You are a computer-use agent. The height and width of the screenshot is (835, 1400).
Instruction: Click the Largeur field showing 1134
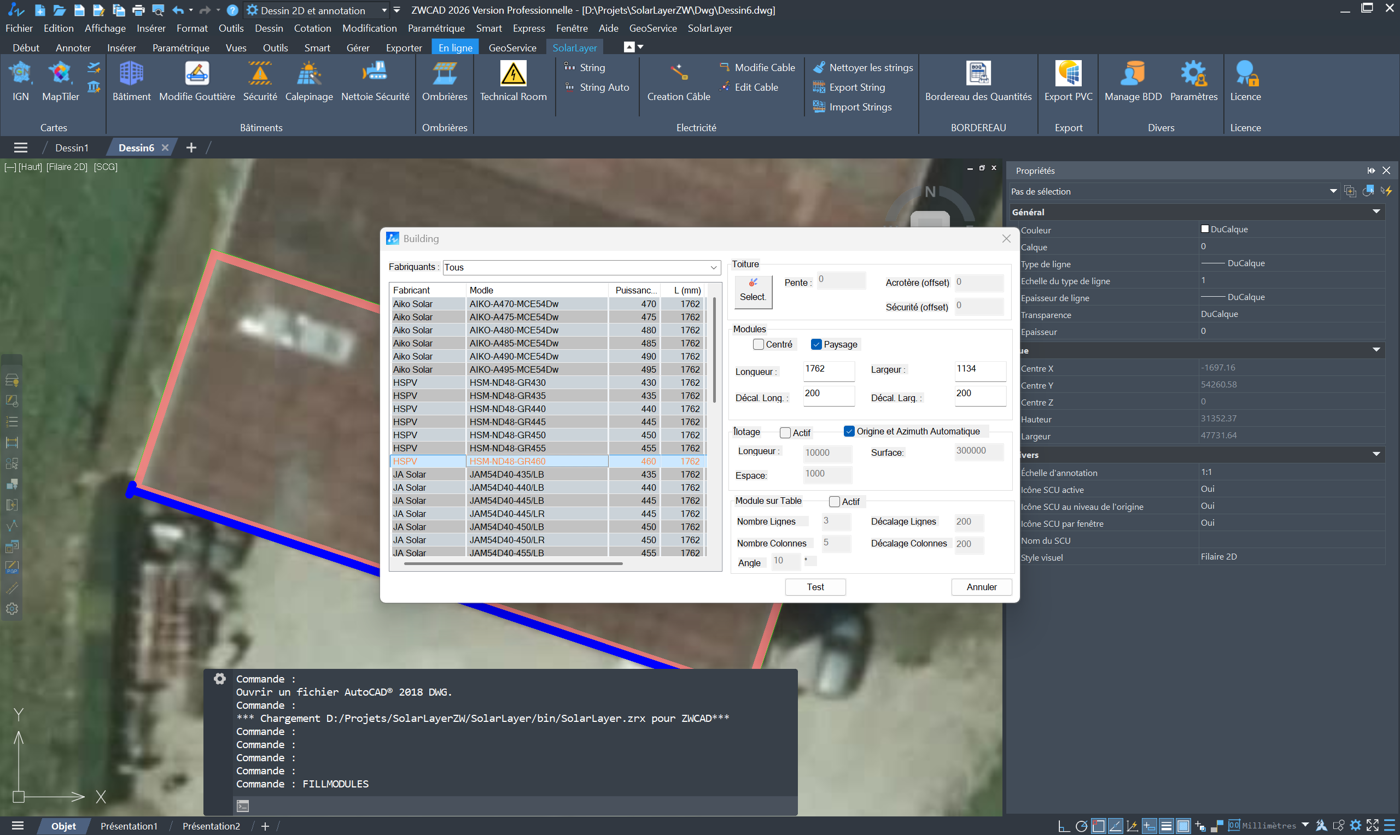pyautogui.click(x=980, y=370)
